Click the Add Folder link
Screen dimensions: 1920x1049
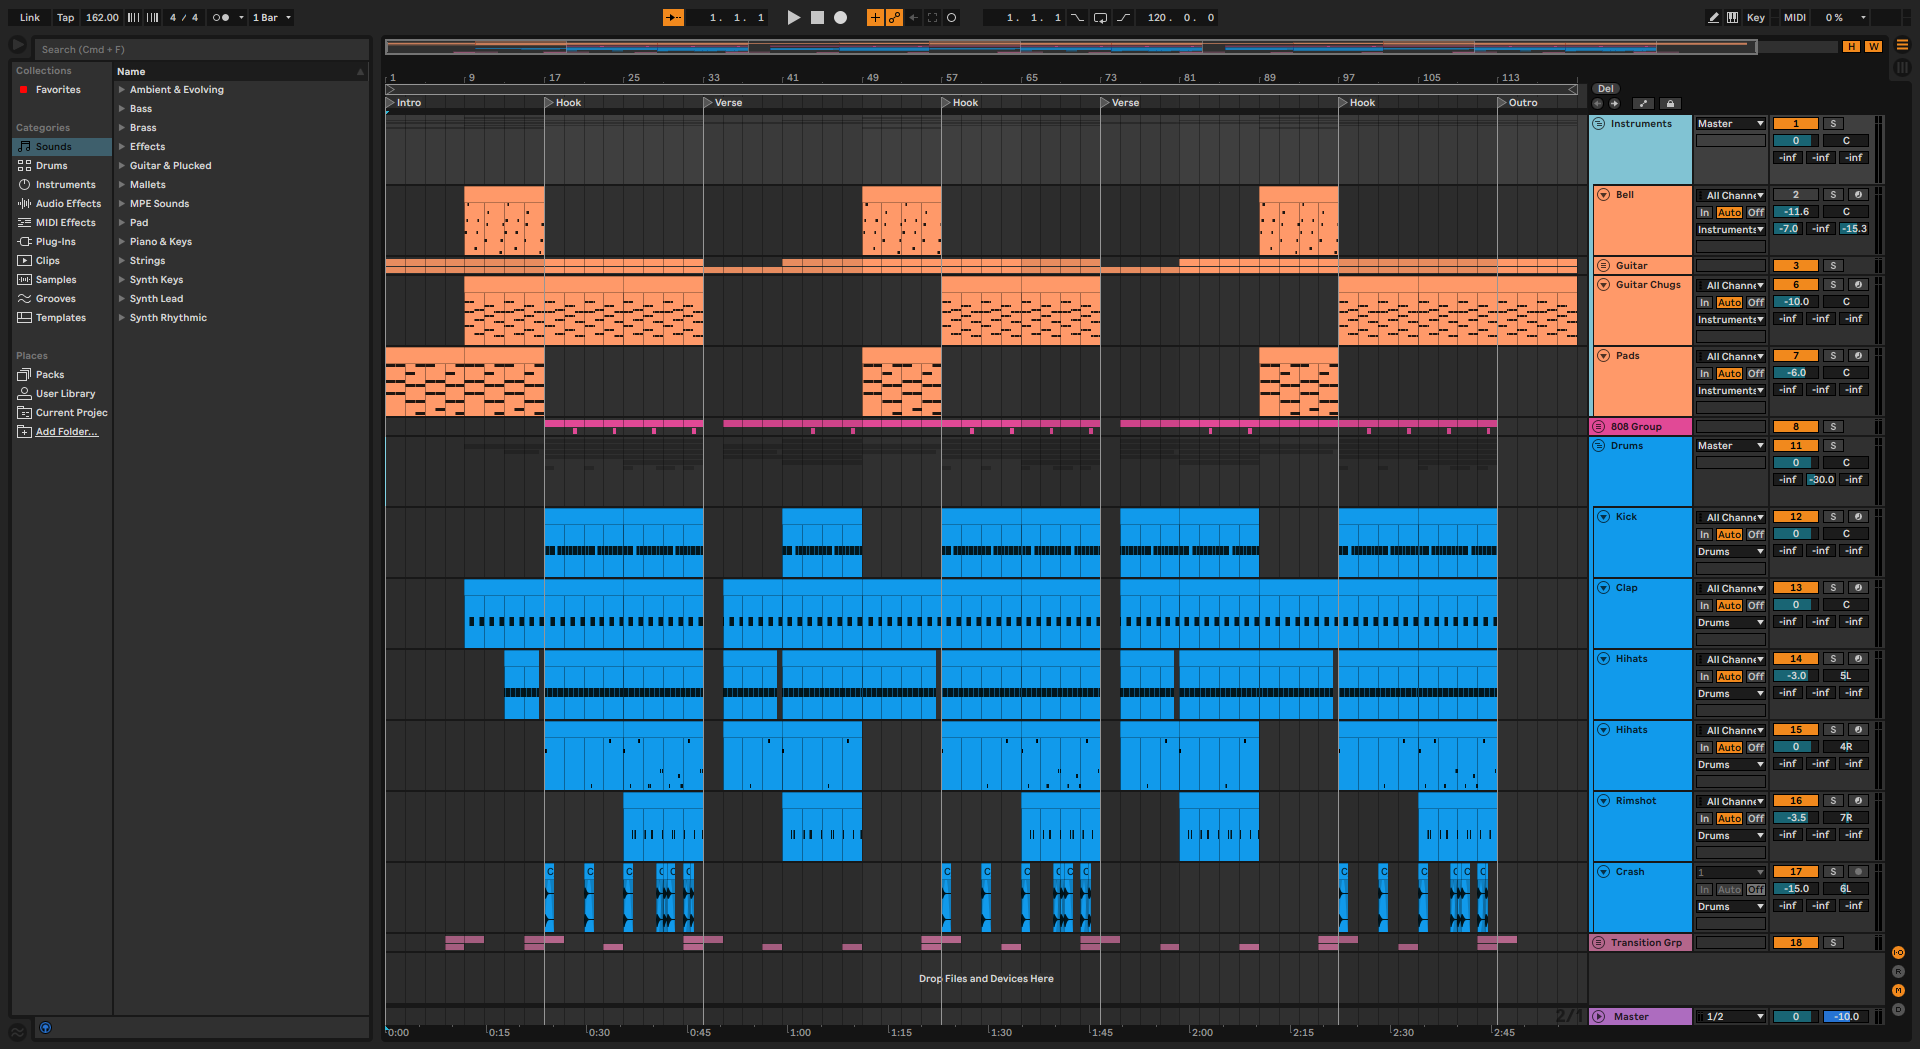pos(66,432)
